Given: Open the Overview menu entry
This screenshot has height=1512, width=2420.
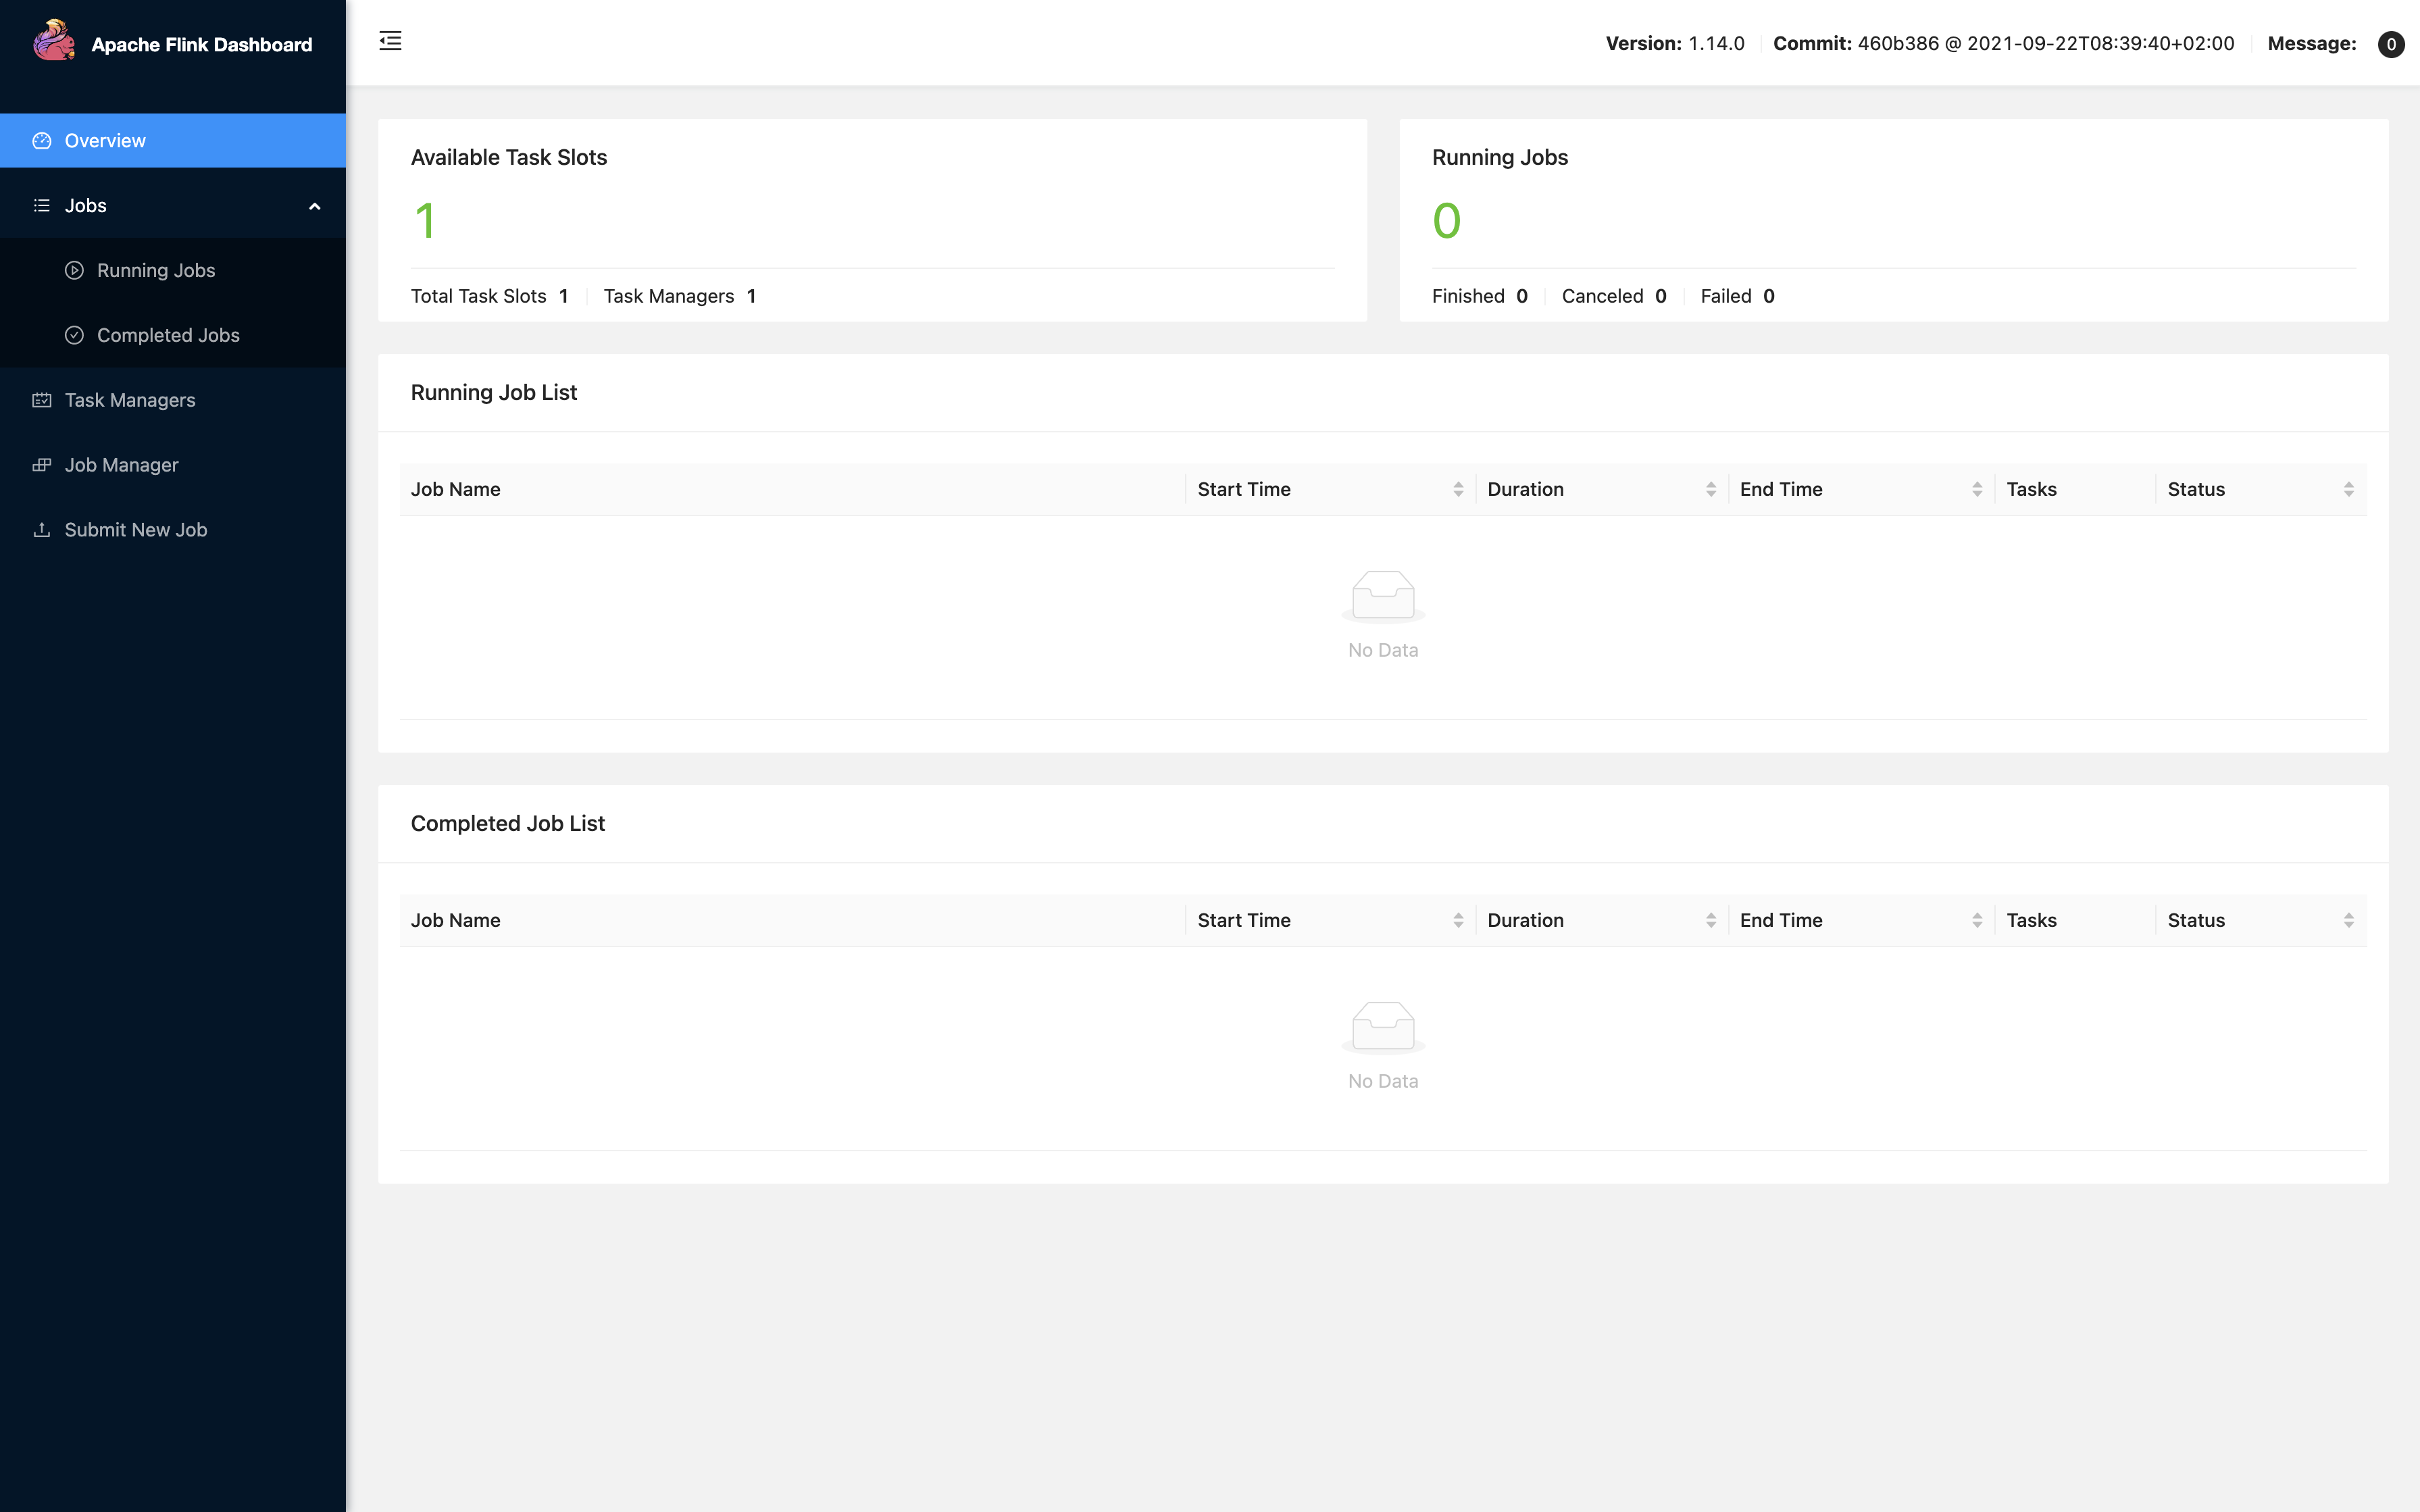Looking at the screenshot, I should (104, 140).
